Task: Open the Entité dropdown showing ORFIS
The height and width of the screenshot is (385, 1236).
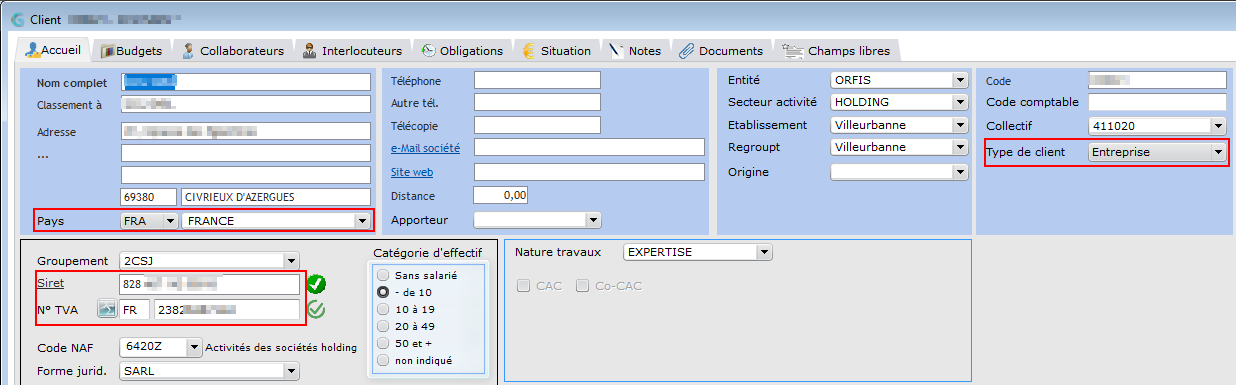Action: click(960, 80)
